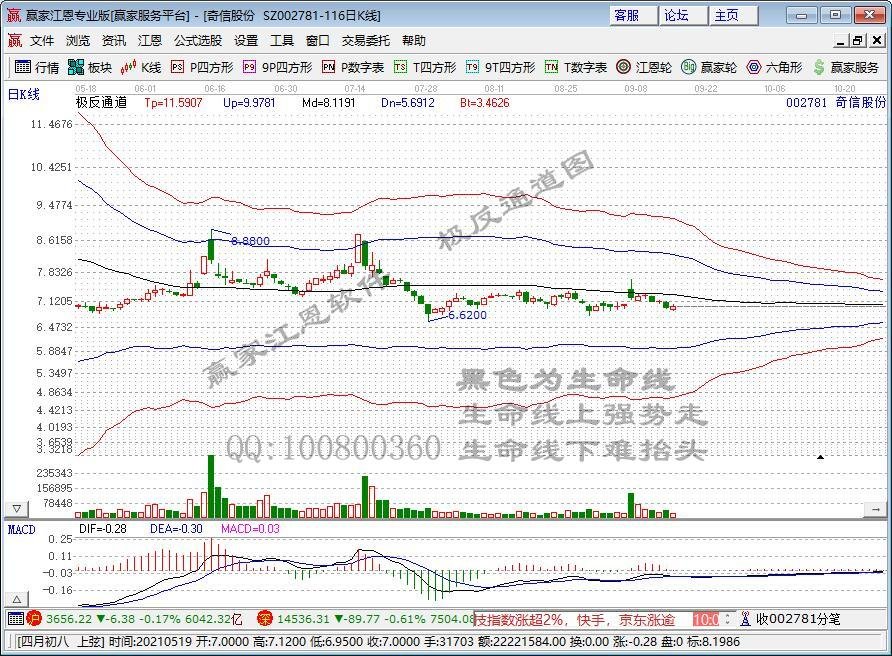The height and width of the screenshot is (656, 892).
Task: Open the 资讯 menu
Action: point(114,40)
